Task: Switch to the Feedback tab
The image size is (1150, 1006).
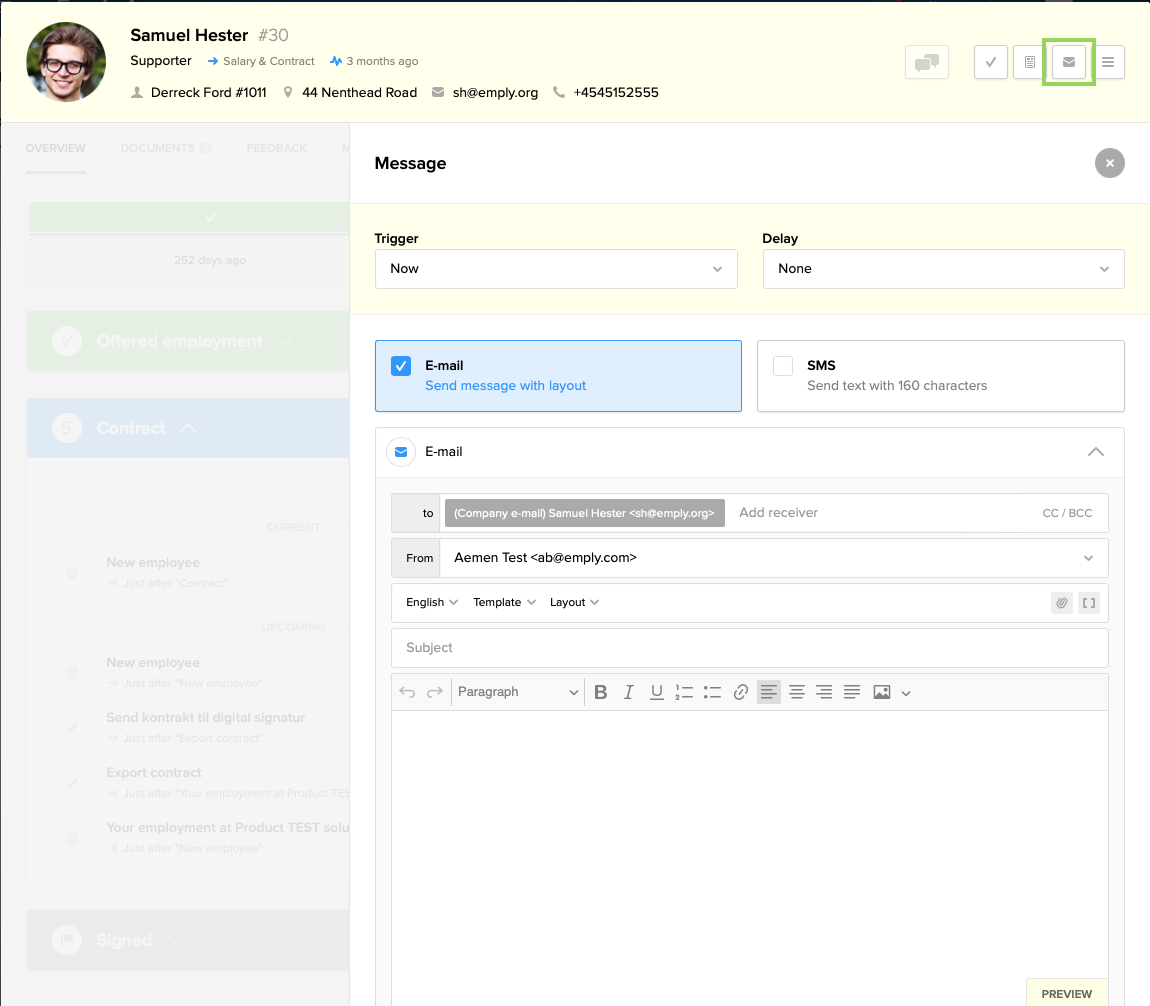Action: coord(276,148)
